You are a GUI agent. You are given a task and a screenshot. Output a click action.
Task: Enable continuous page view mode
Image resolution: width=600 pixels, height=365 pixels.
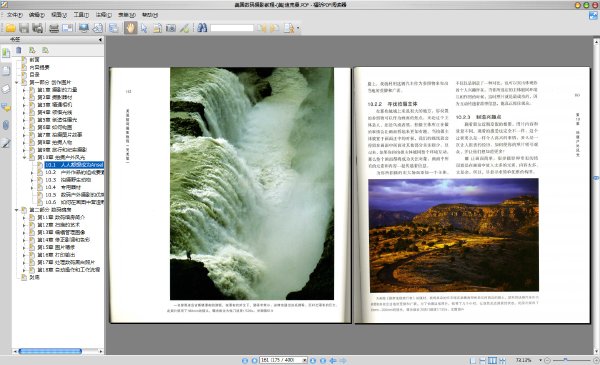click(483, 360)
